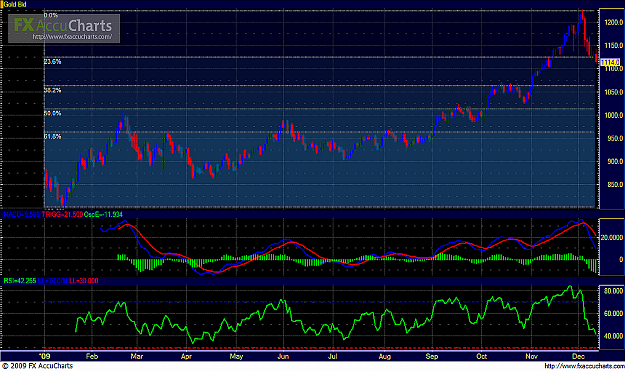Click the RSI=42.255 indicator readout
This screenshot has width=625, height=371.
click(x=20, y=281)
